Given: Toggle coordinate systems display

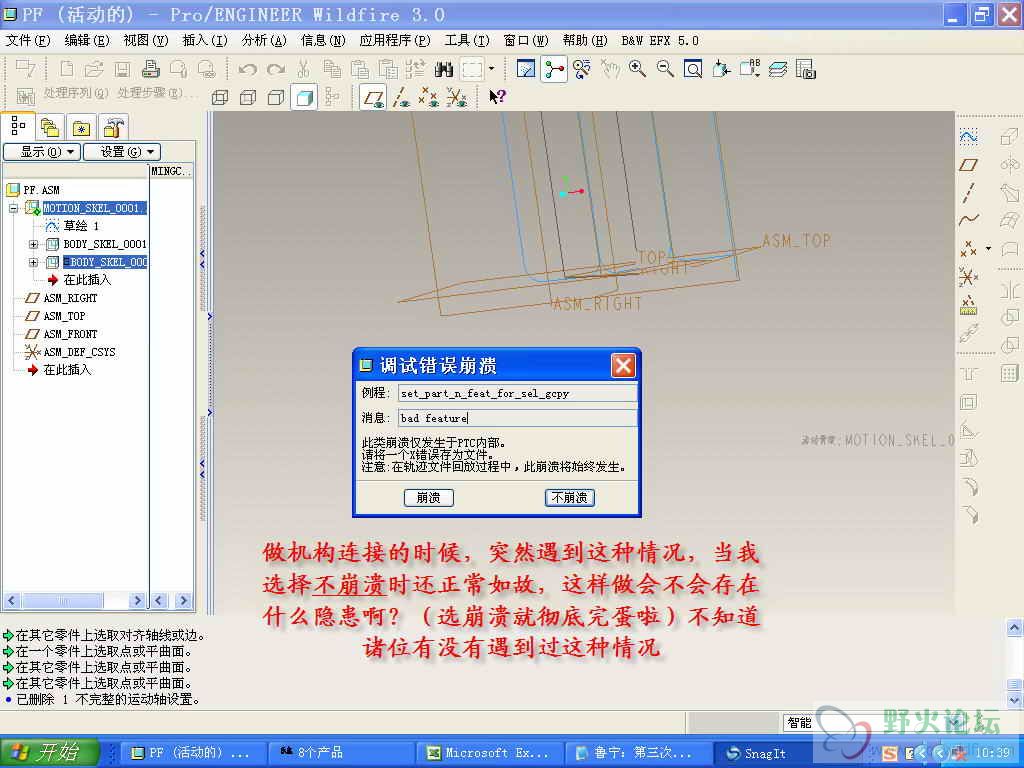Looking at the screenshot, I should coord(456,97).
